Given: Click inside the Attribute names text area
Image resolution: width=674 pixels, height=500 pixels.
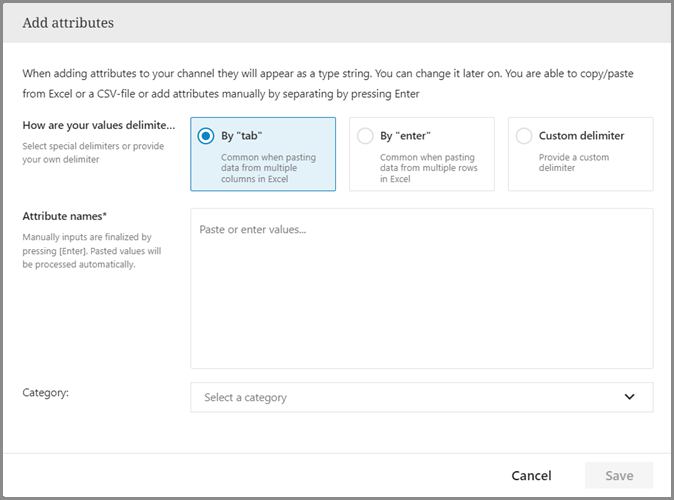Looking at the screenshot, I should (421, 300).
